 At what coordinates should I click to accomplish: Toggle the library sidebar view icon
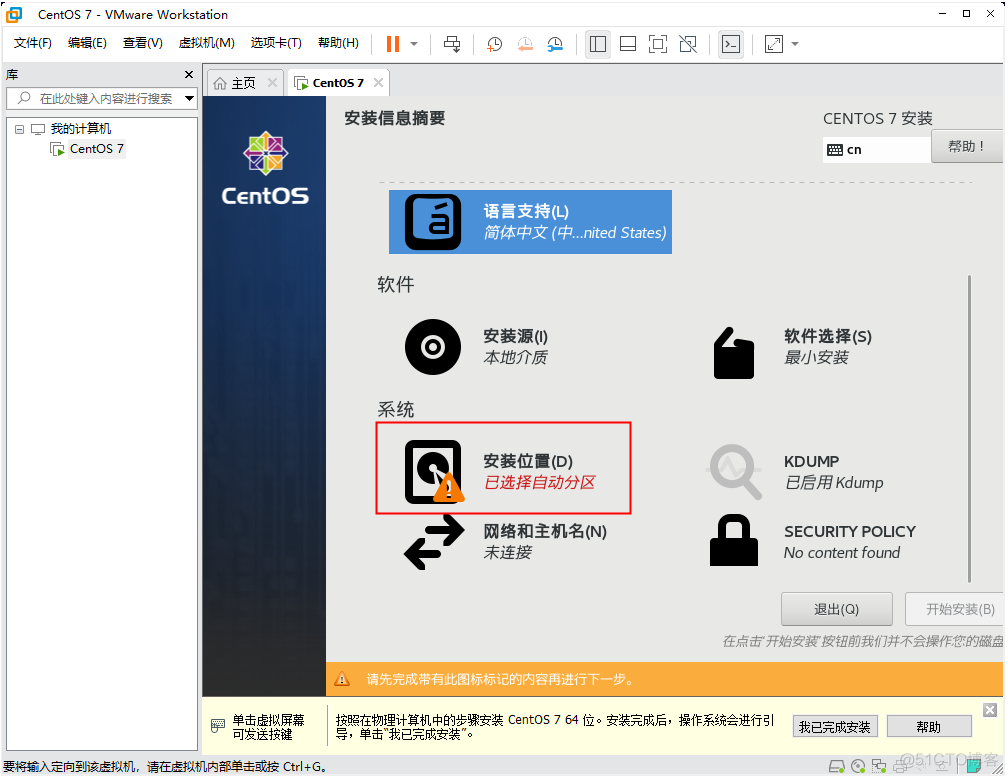598,44
